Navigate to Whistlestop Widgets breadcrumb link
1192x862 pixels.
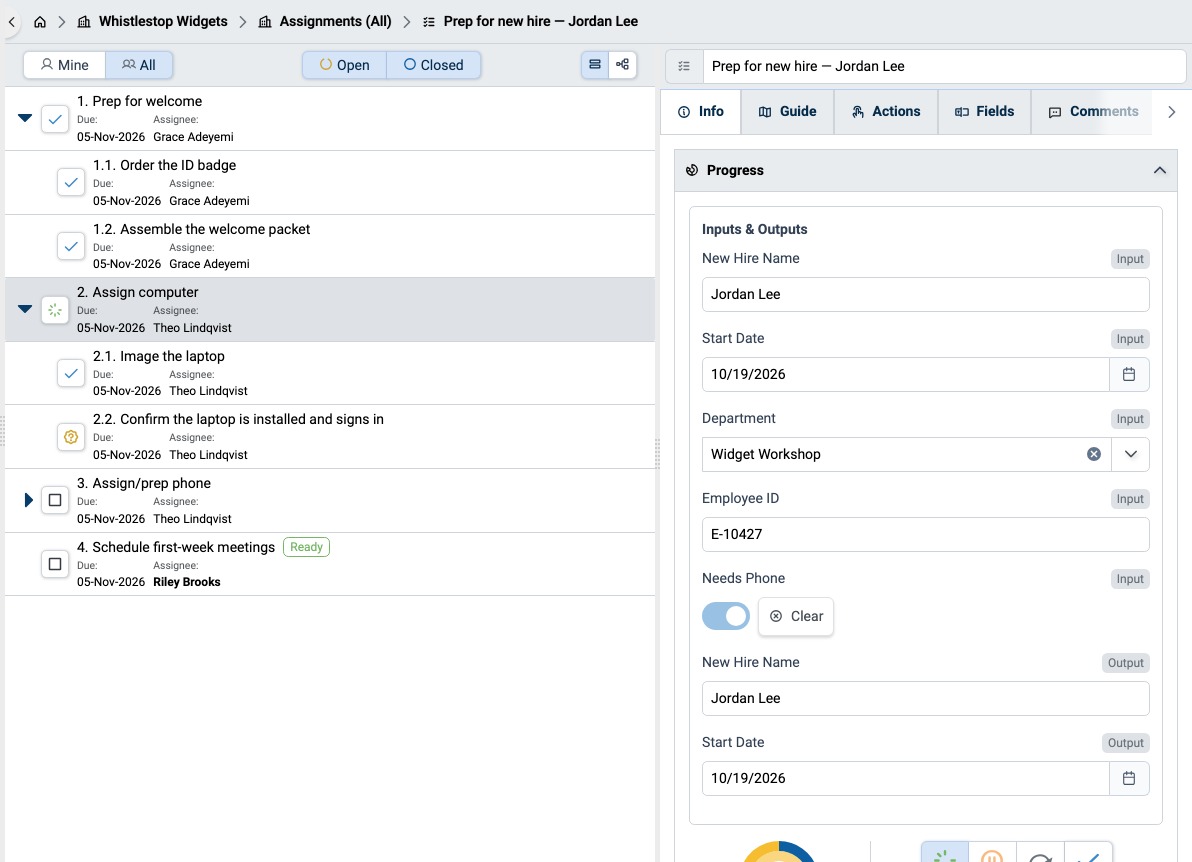pos(163,21)
